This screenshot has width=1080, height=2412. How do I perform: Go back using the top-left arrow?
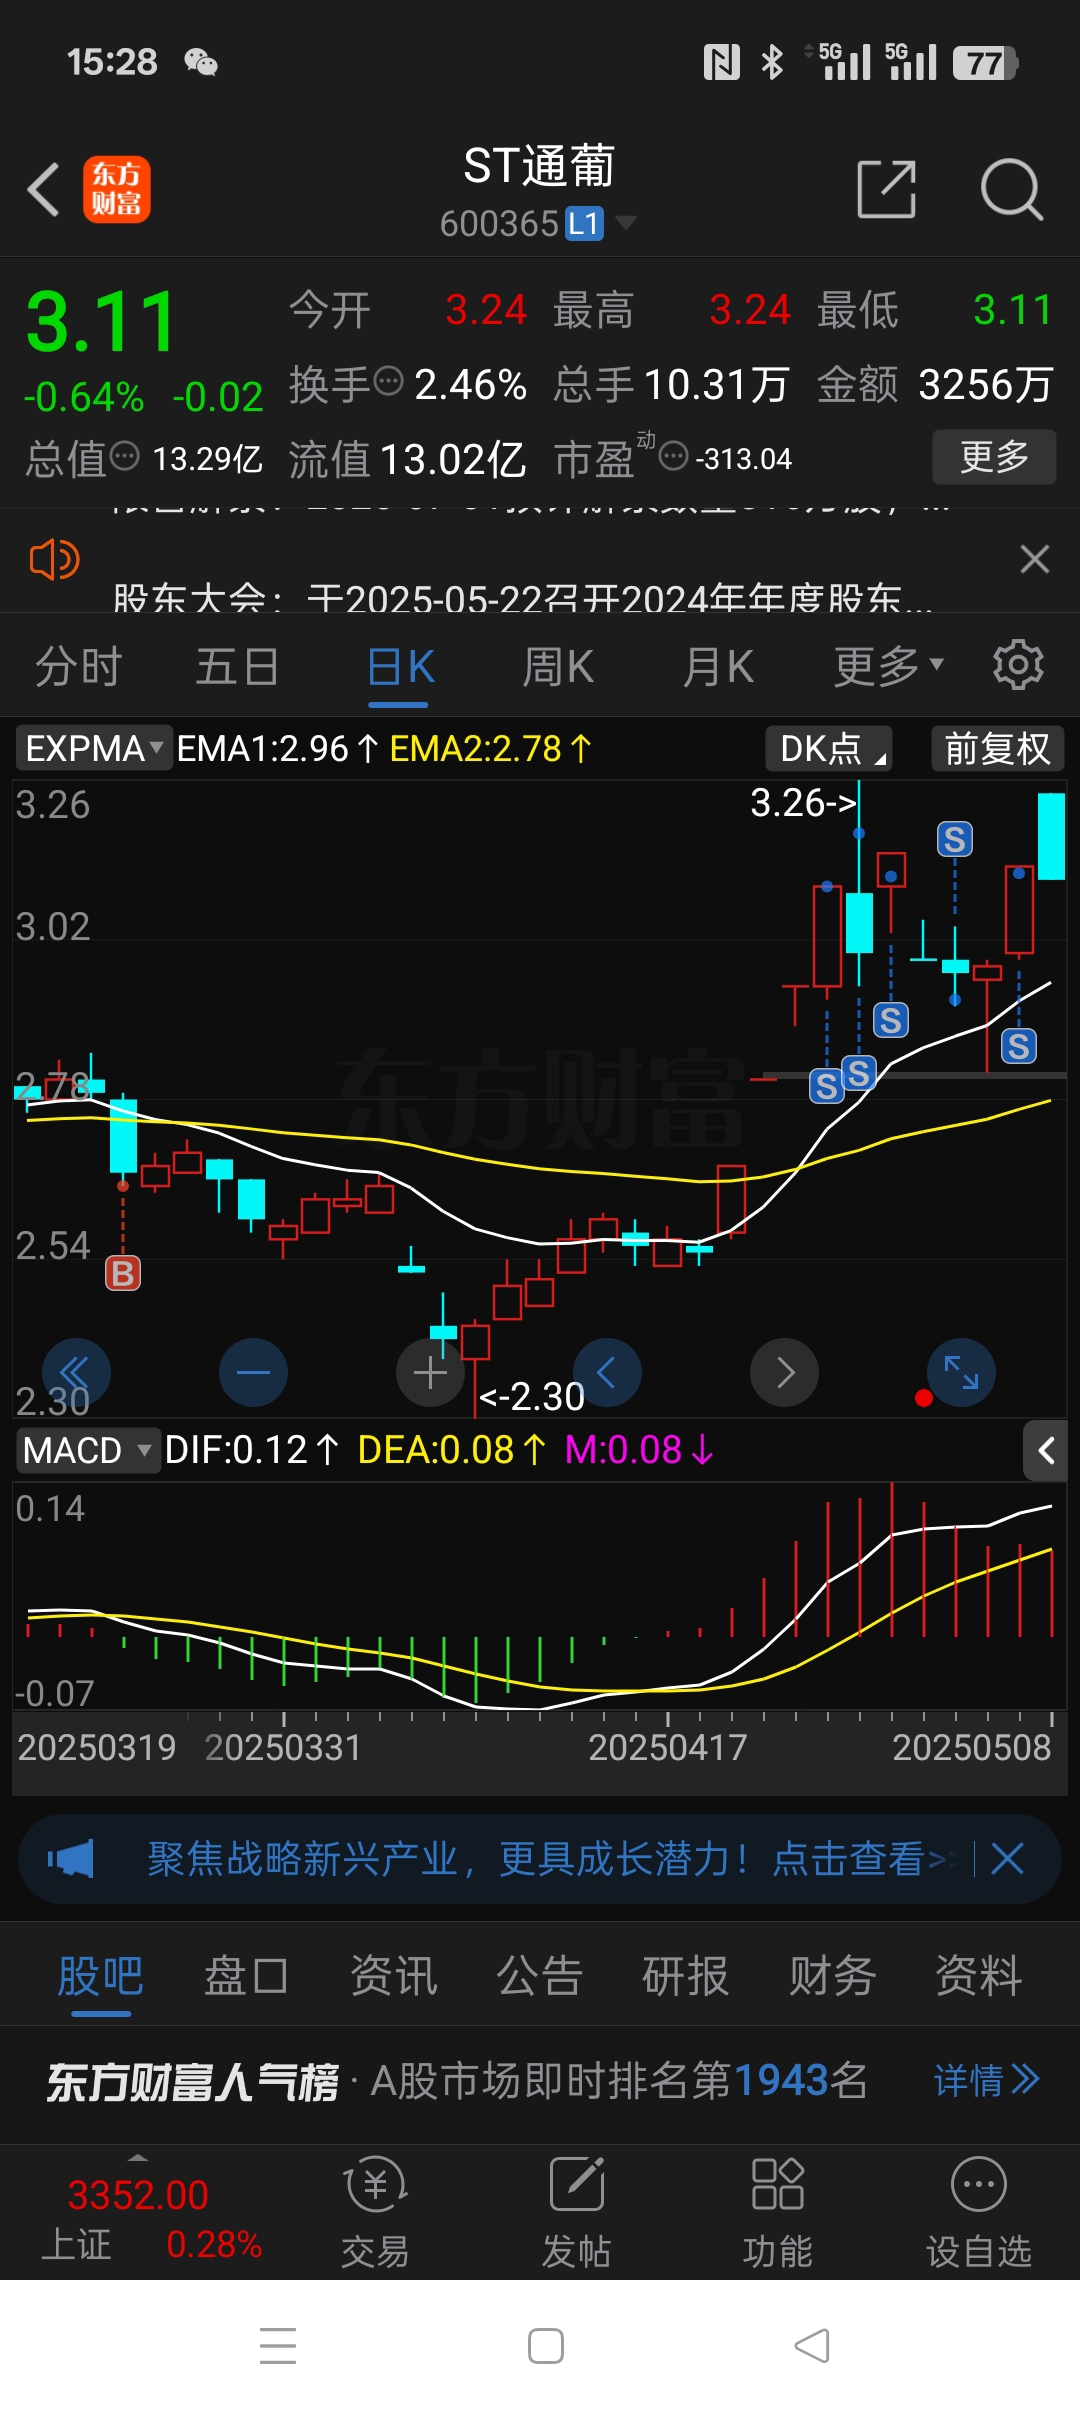click(44, 189)
